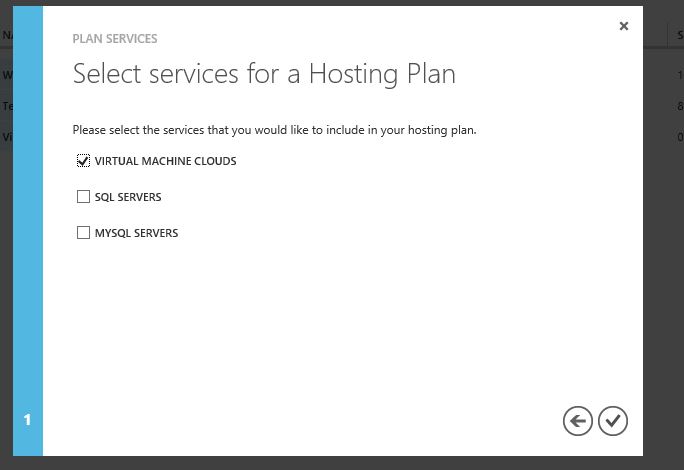This screenshot has height=470, width=684.
Task: Select the step 1 wizard indicator
Action: click(x=27, y=420)
